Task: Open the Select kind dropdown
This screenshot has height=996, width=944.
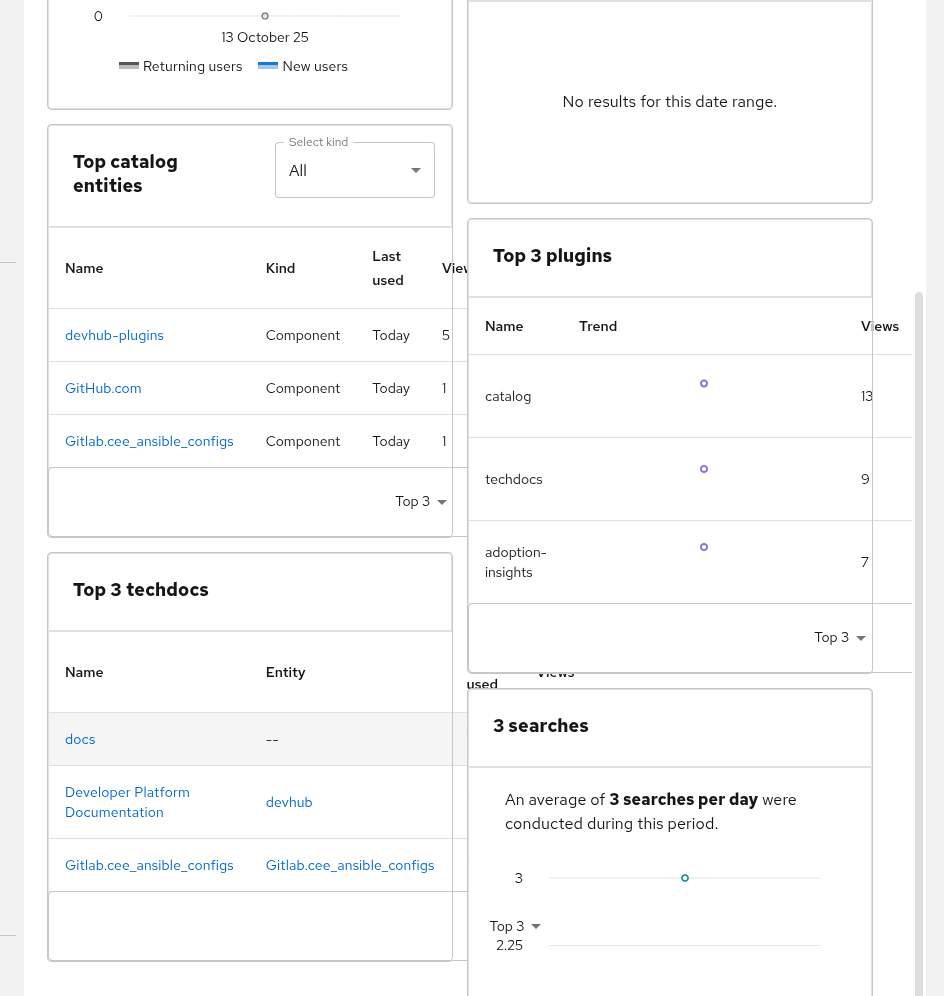Action: pyautogui.click(x=354, y=171)
